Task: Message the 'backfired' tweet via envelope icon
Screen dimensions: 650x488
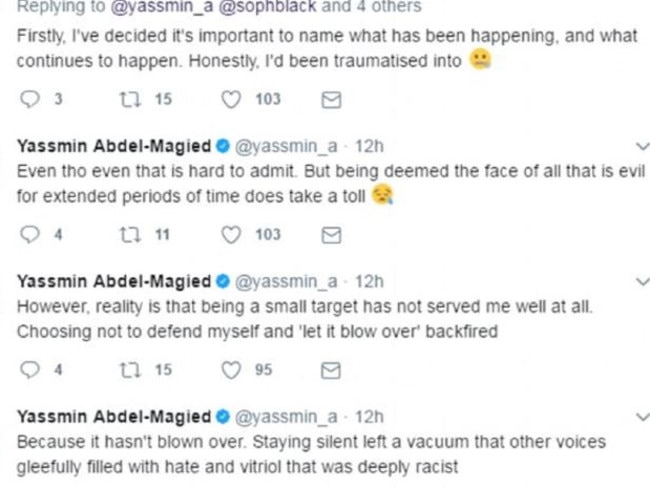Action: point(331,370)
